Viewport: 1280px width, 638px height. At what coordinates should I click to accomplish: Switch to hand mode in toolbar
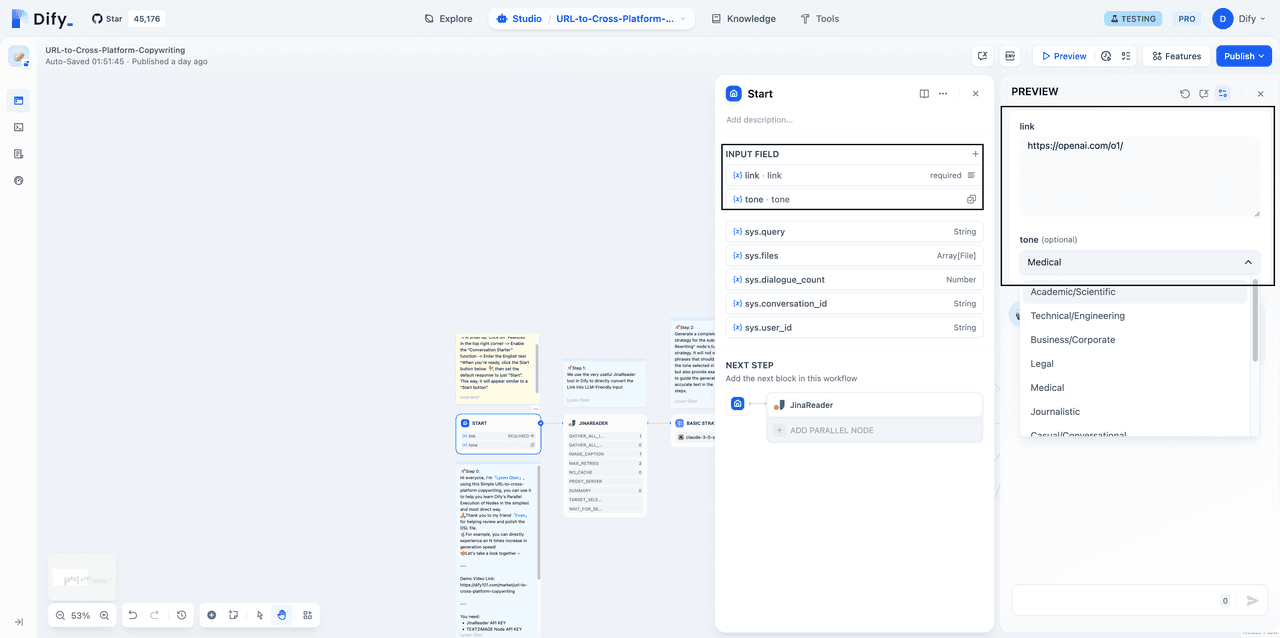282,615
